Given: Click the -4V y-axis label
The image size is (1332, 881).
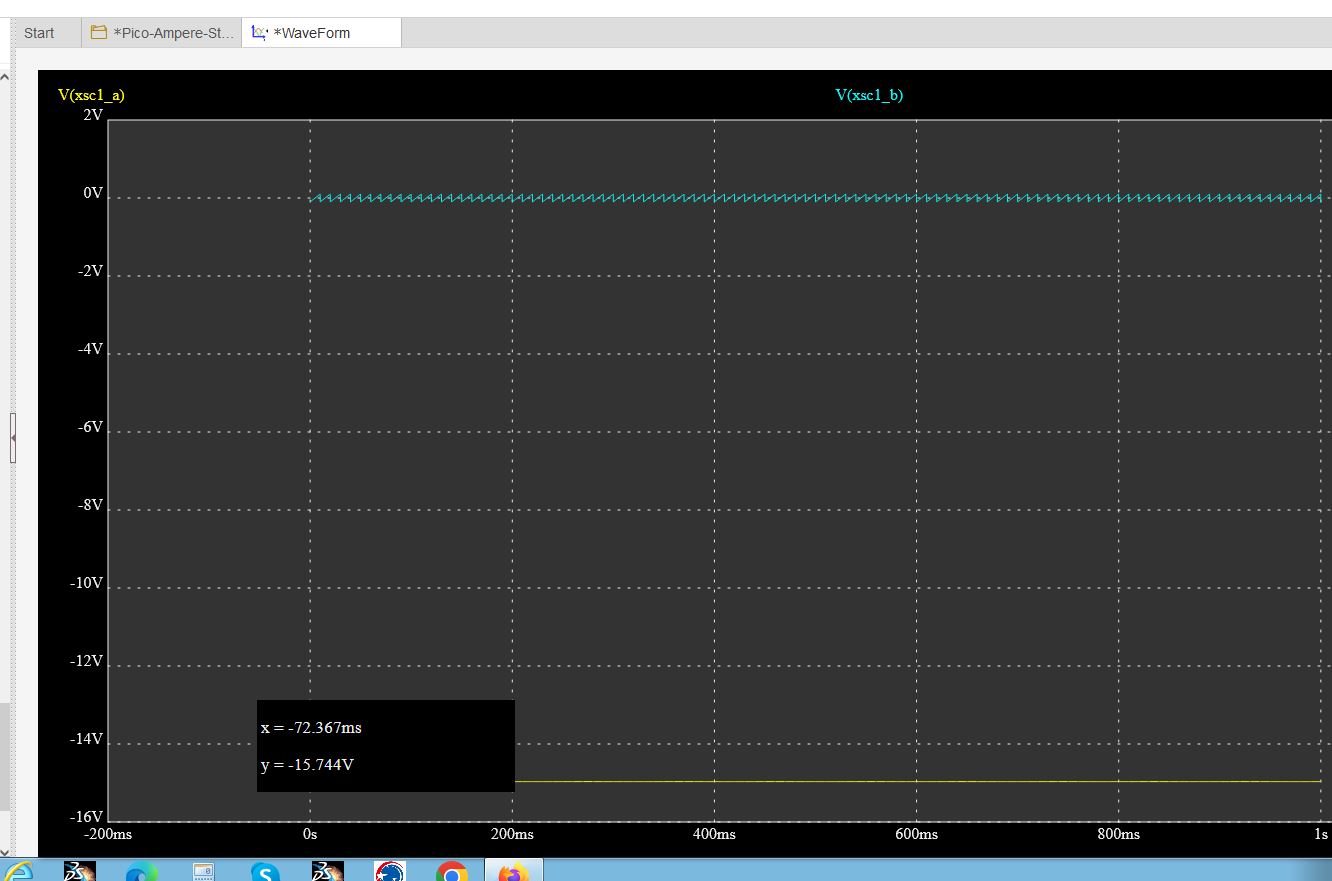Looking at the screenshot, I should [91, 349].
